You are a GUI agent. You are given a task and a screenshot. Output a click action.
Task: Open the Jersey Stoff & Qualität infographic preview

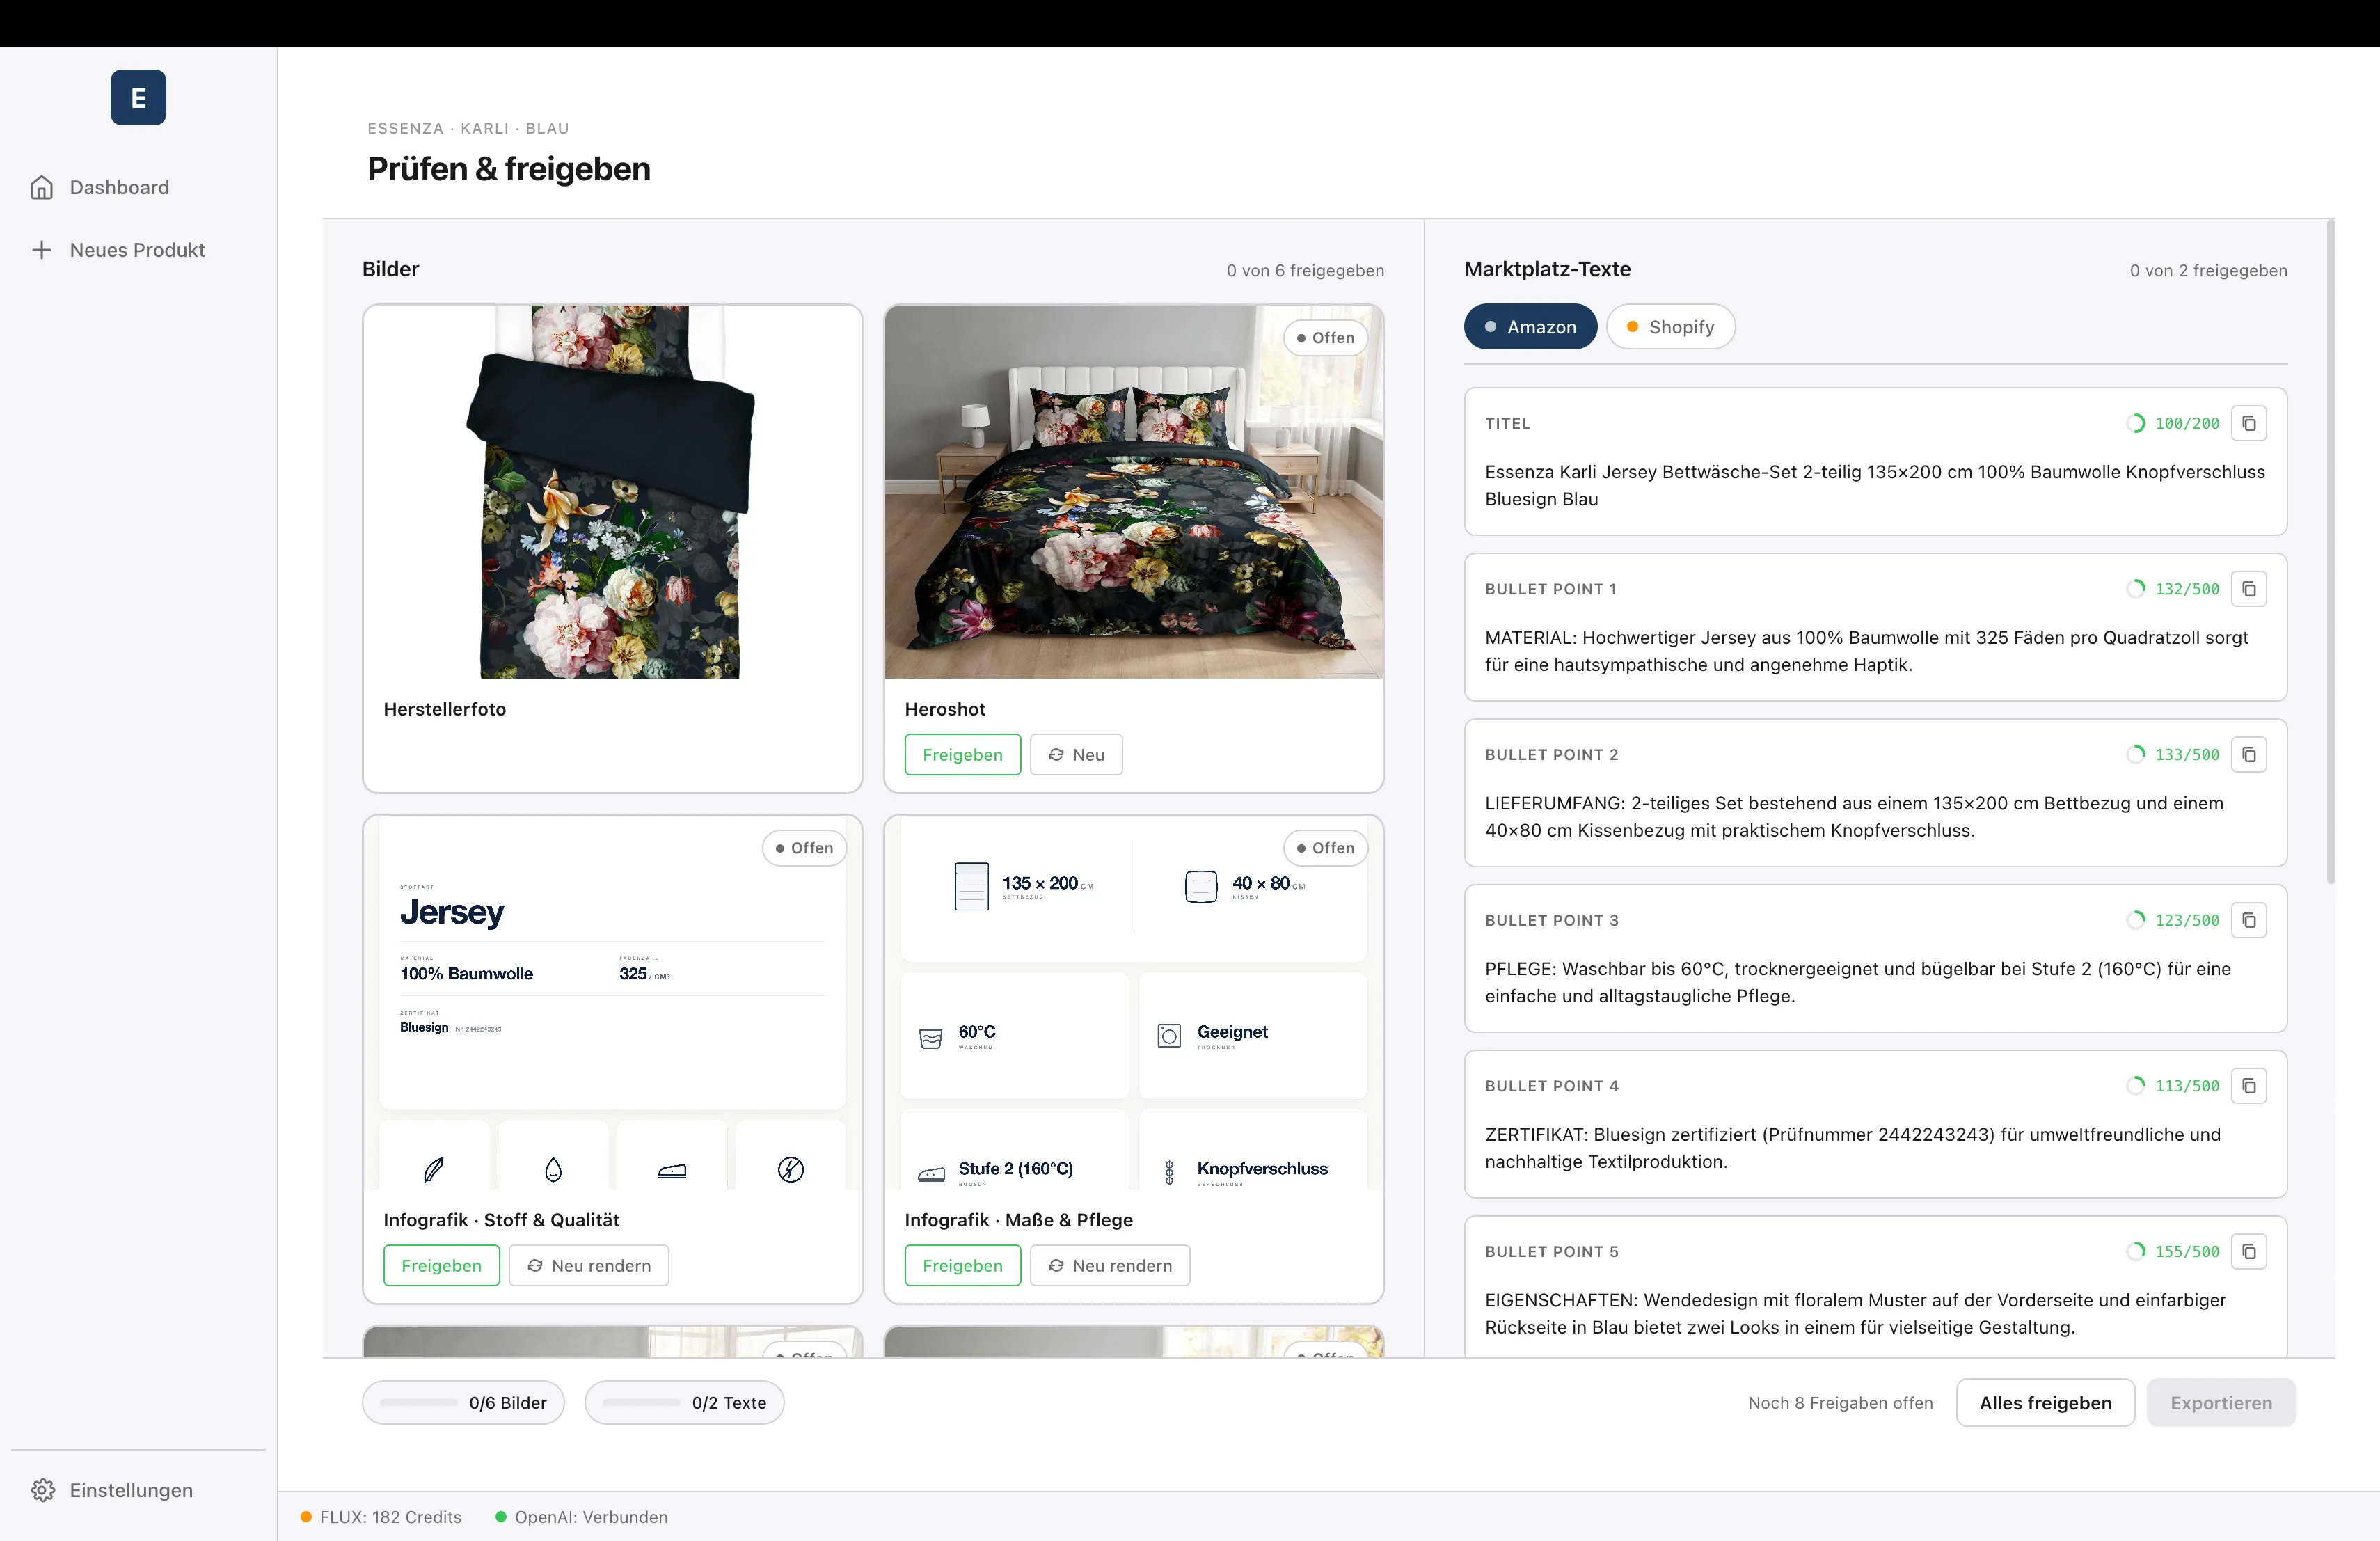tap(612, 1003)
